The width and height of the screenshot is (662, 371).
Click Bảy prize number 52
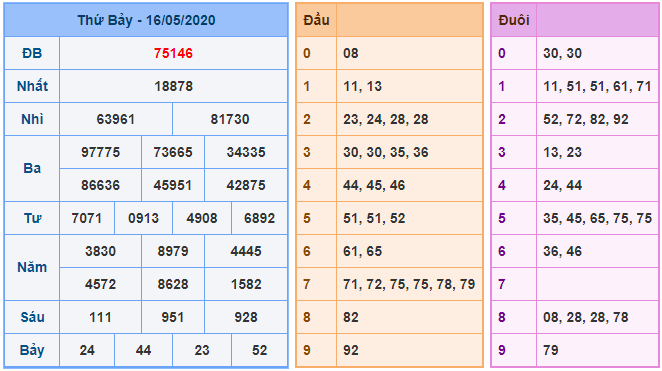pos(260,350)
